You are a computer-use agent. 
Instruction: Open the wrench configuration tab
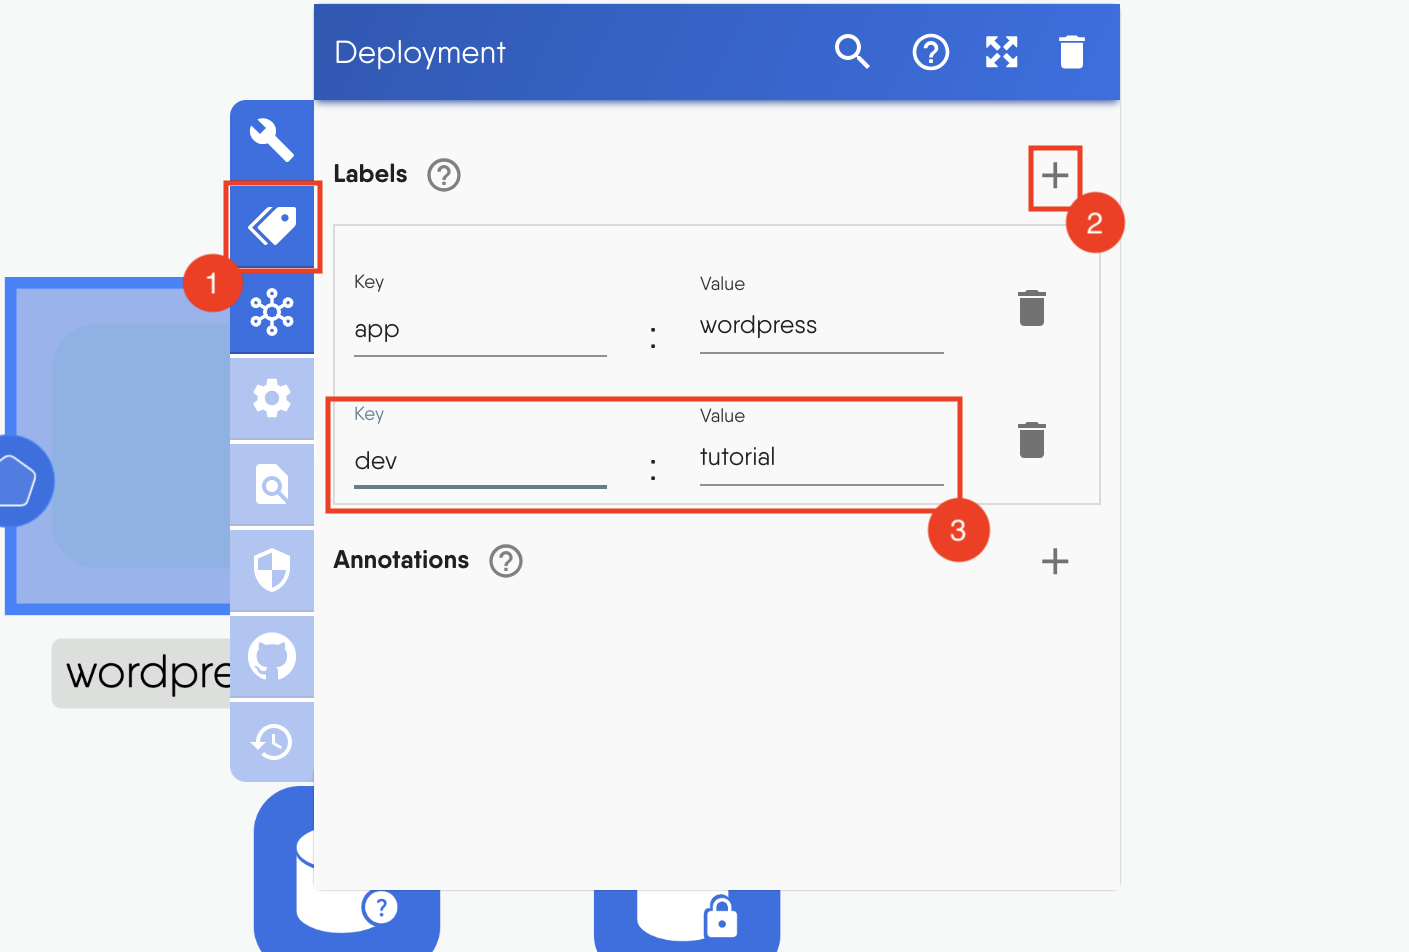coord(272,140)
